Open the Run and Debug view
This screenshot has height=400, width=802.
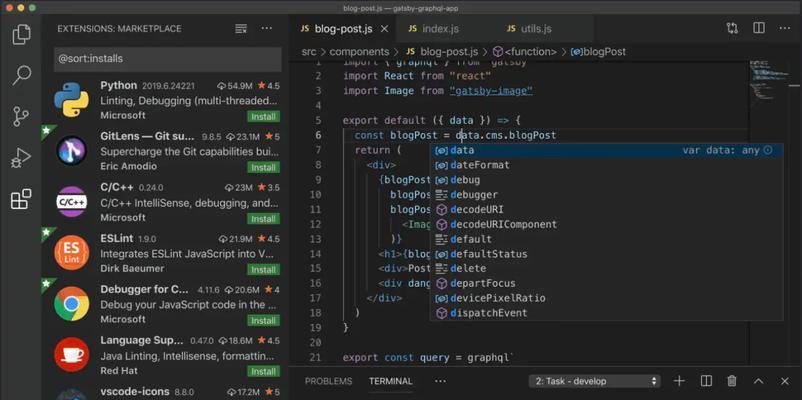(x=21, y=158)
